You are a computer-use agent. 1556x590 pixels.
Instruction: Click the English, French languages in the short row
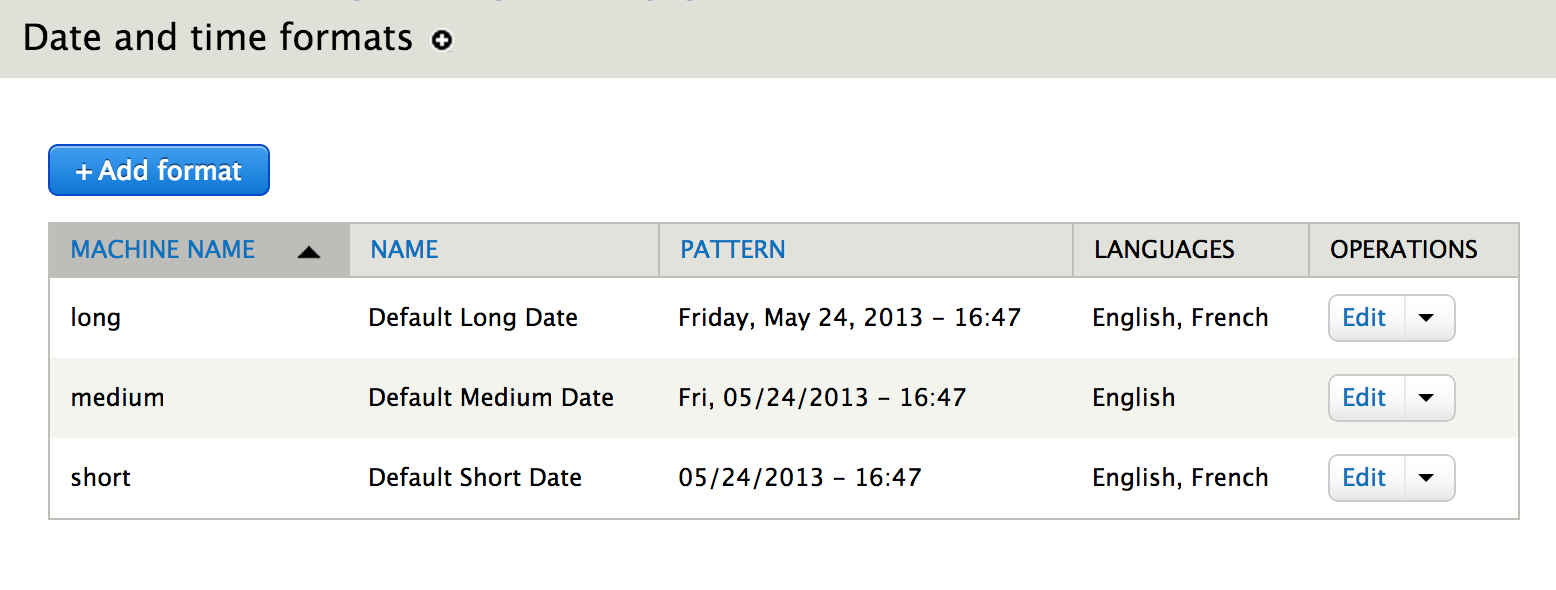pos(1180,477)
